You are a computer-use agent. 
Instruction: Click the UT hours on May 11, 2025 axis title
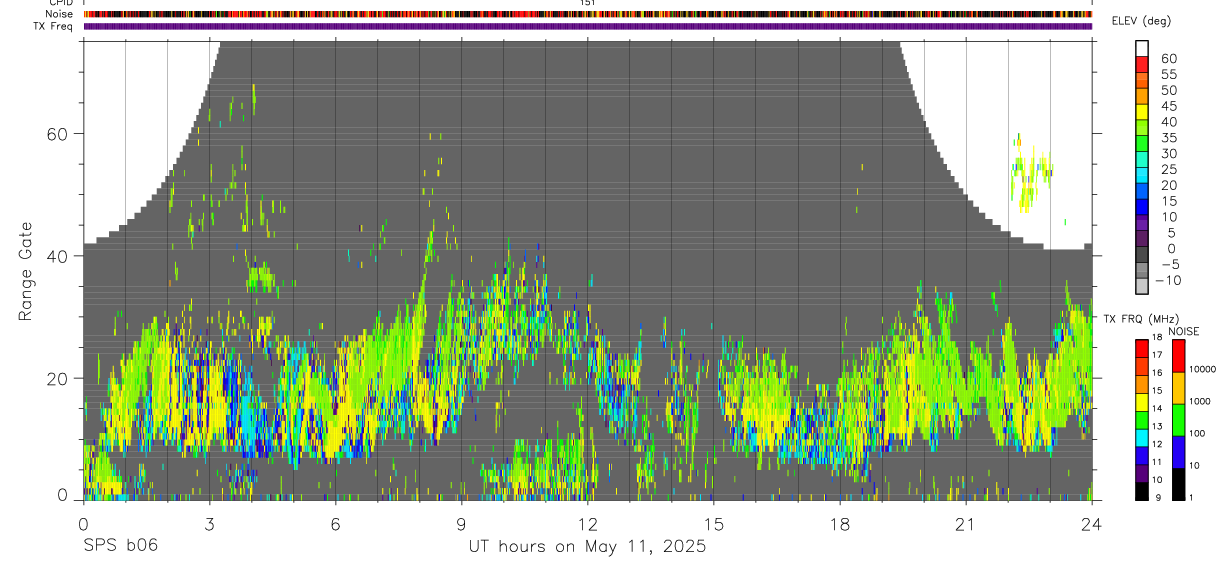pyautogui.click(x=587, y=547)
